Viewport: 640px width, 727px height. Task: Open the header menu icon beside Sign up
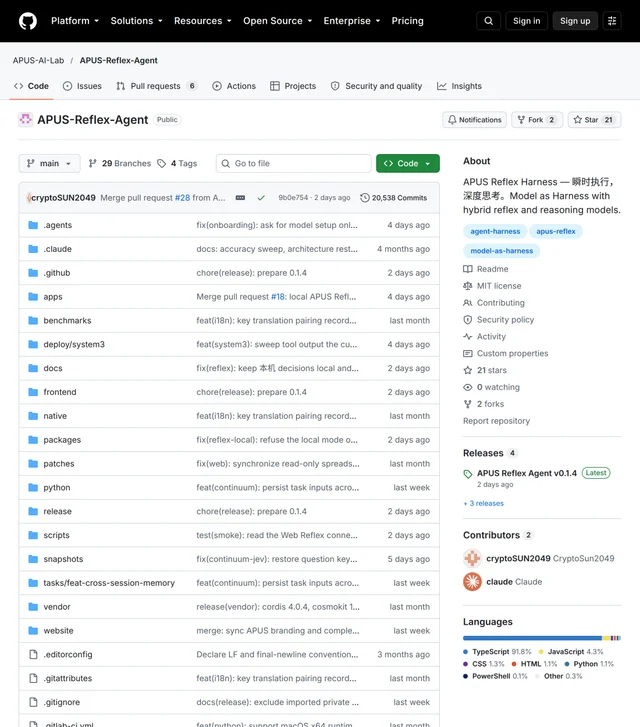point(612,21)
